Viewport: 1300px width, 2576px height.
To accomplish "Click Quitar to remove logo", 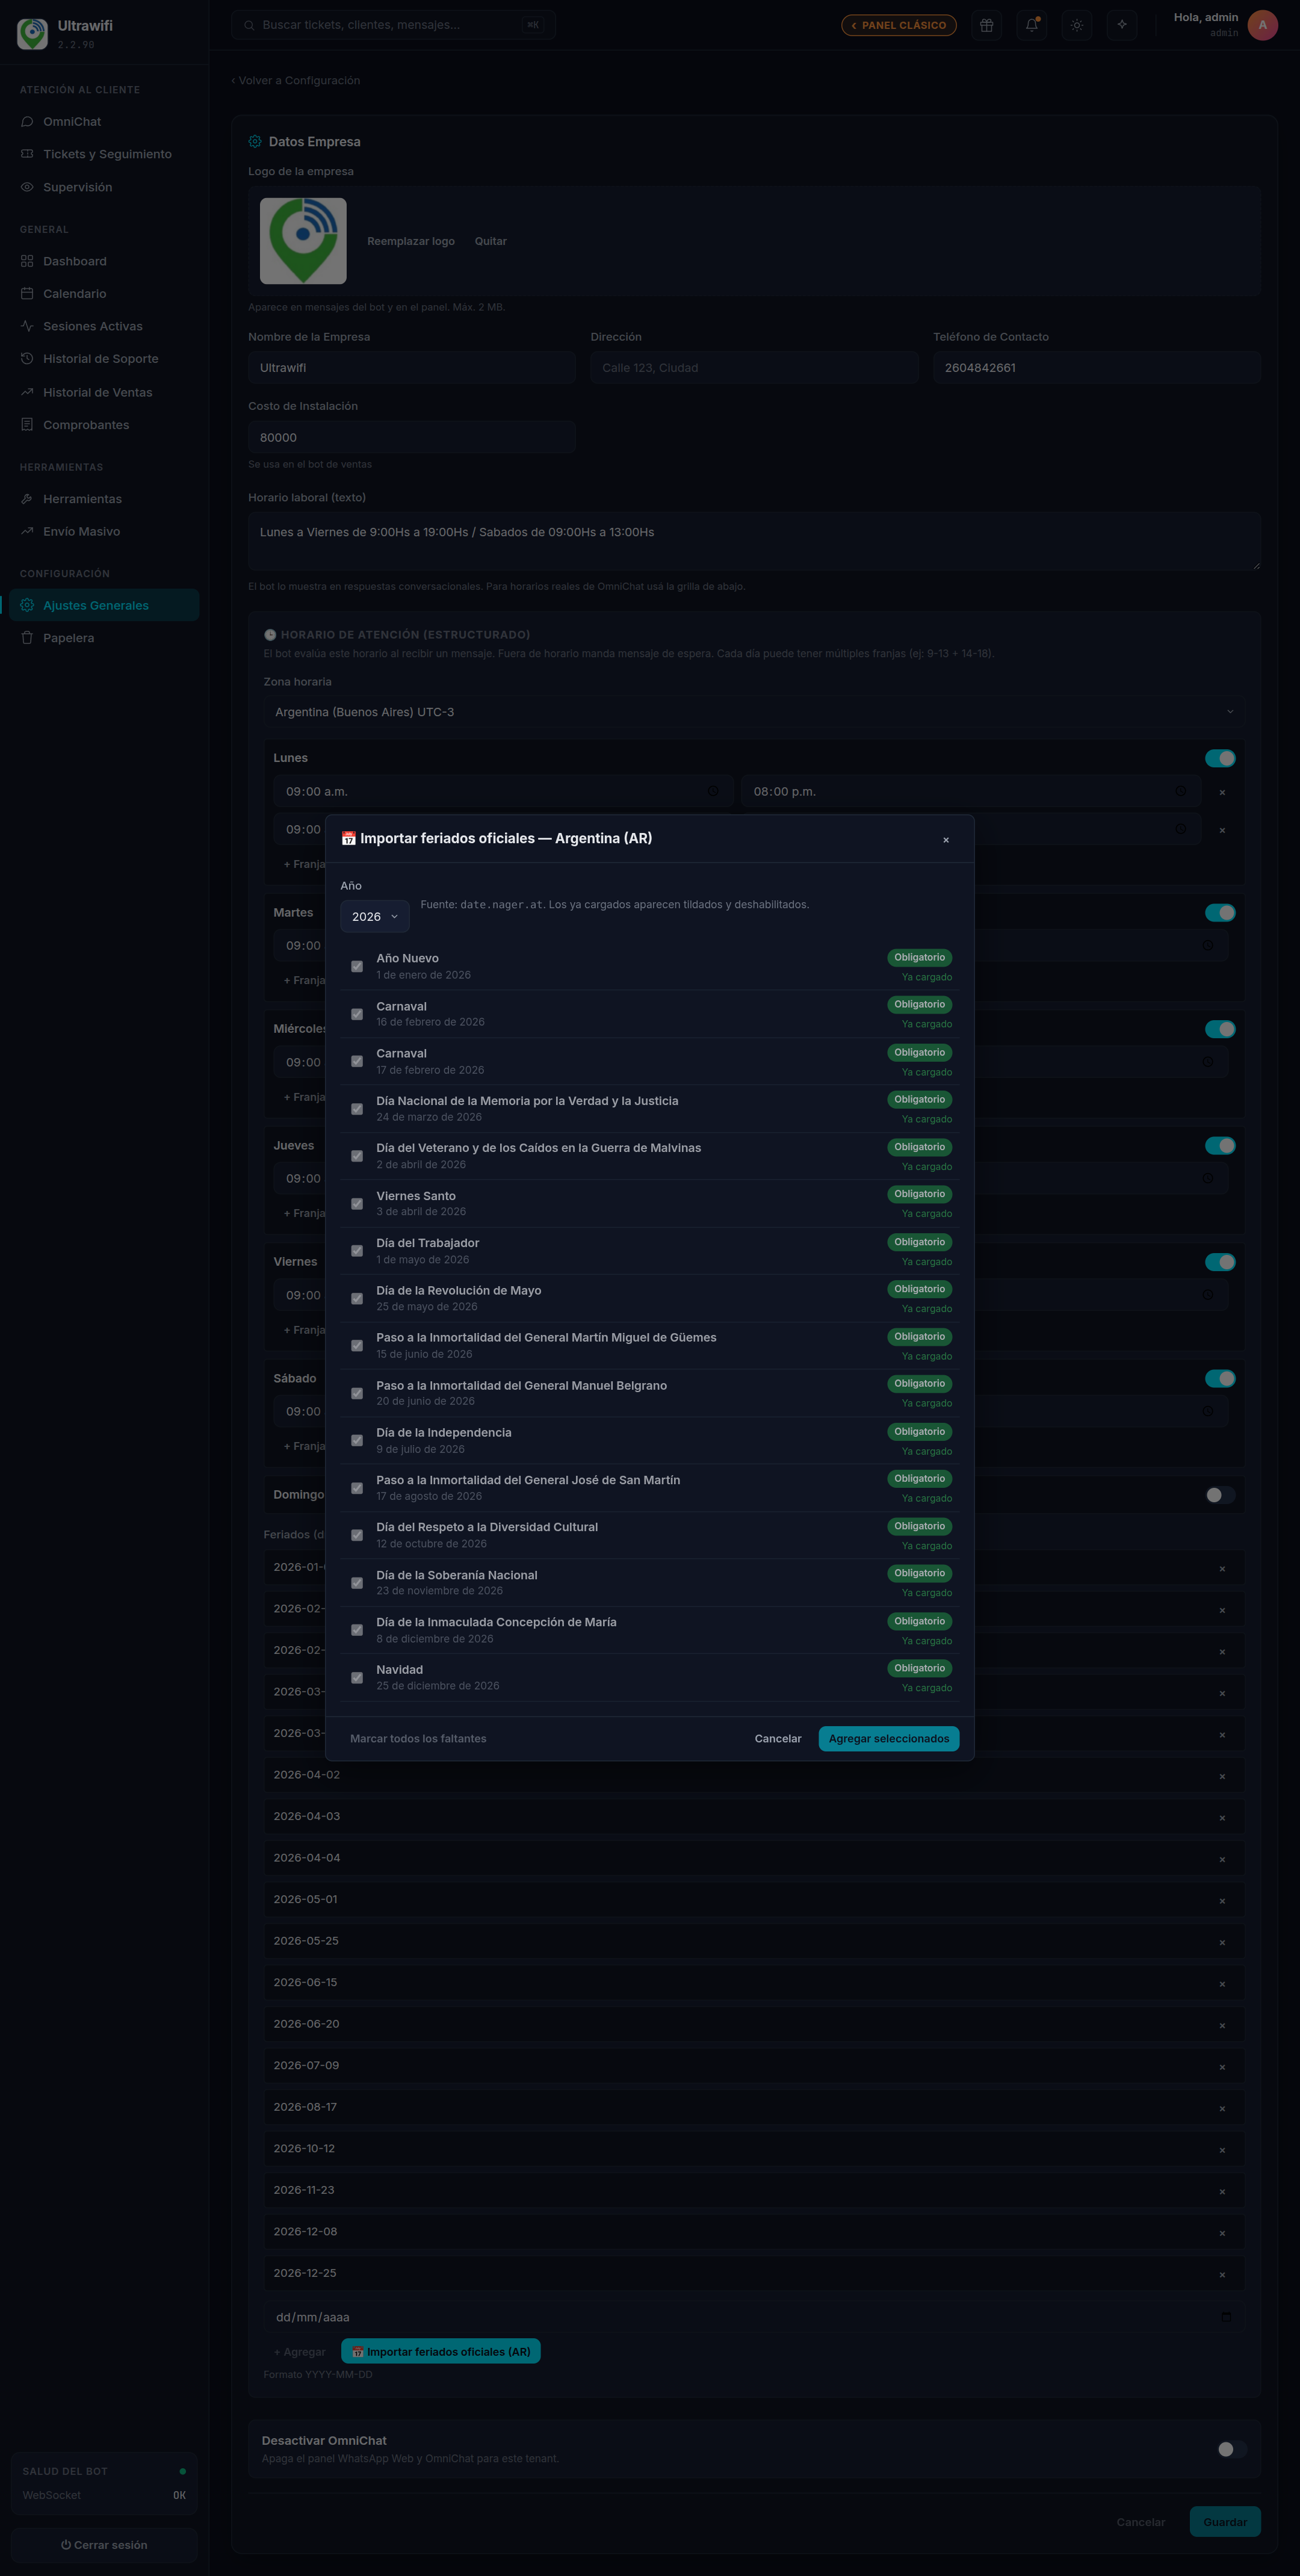I will 491,241.
